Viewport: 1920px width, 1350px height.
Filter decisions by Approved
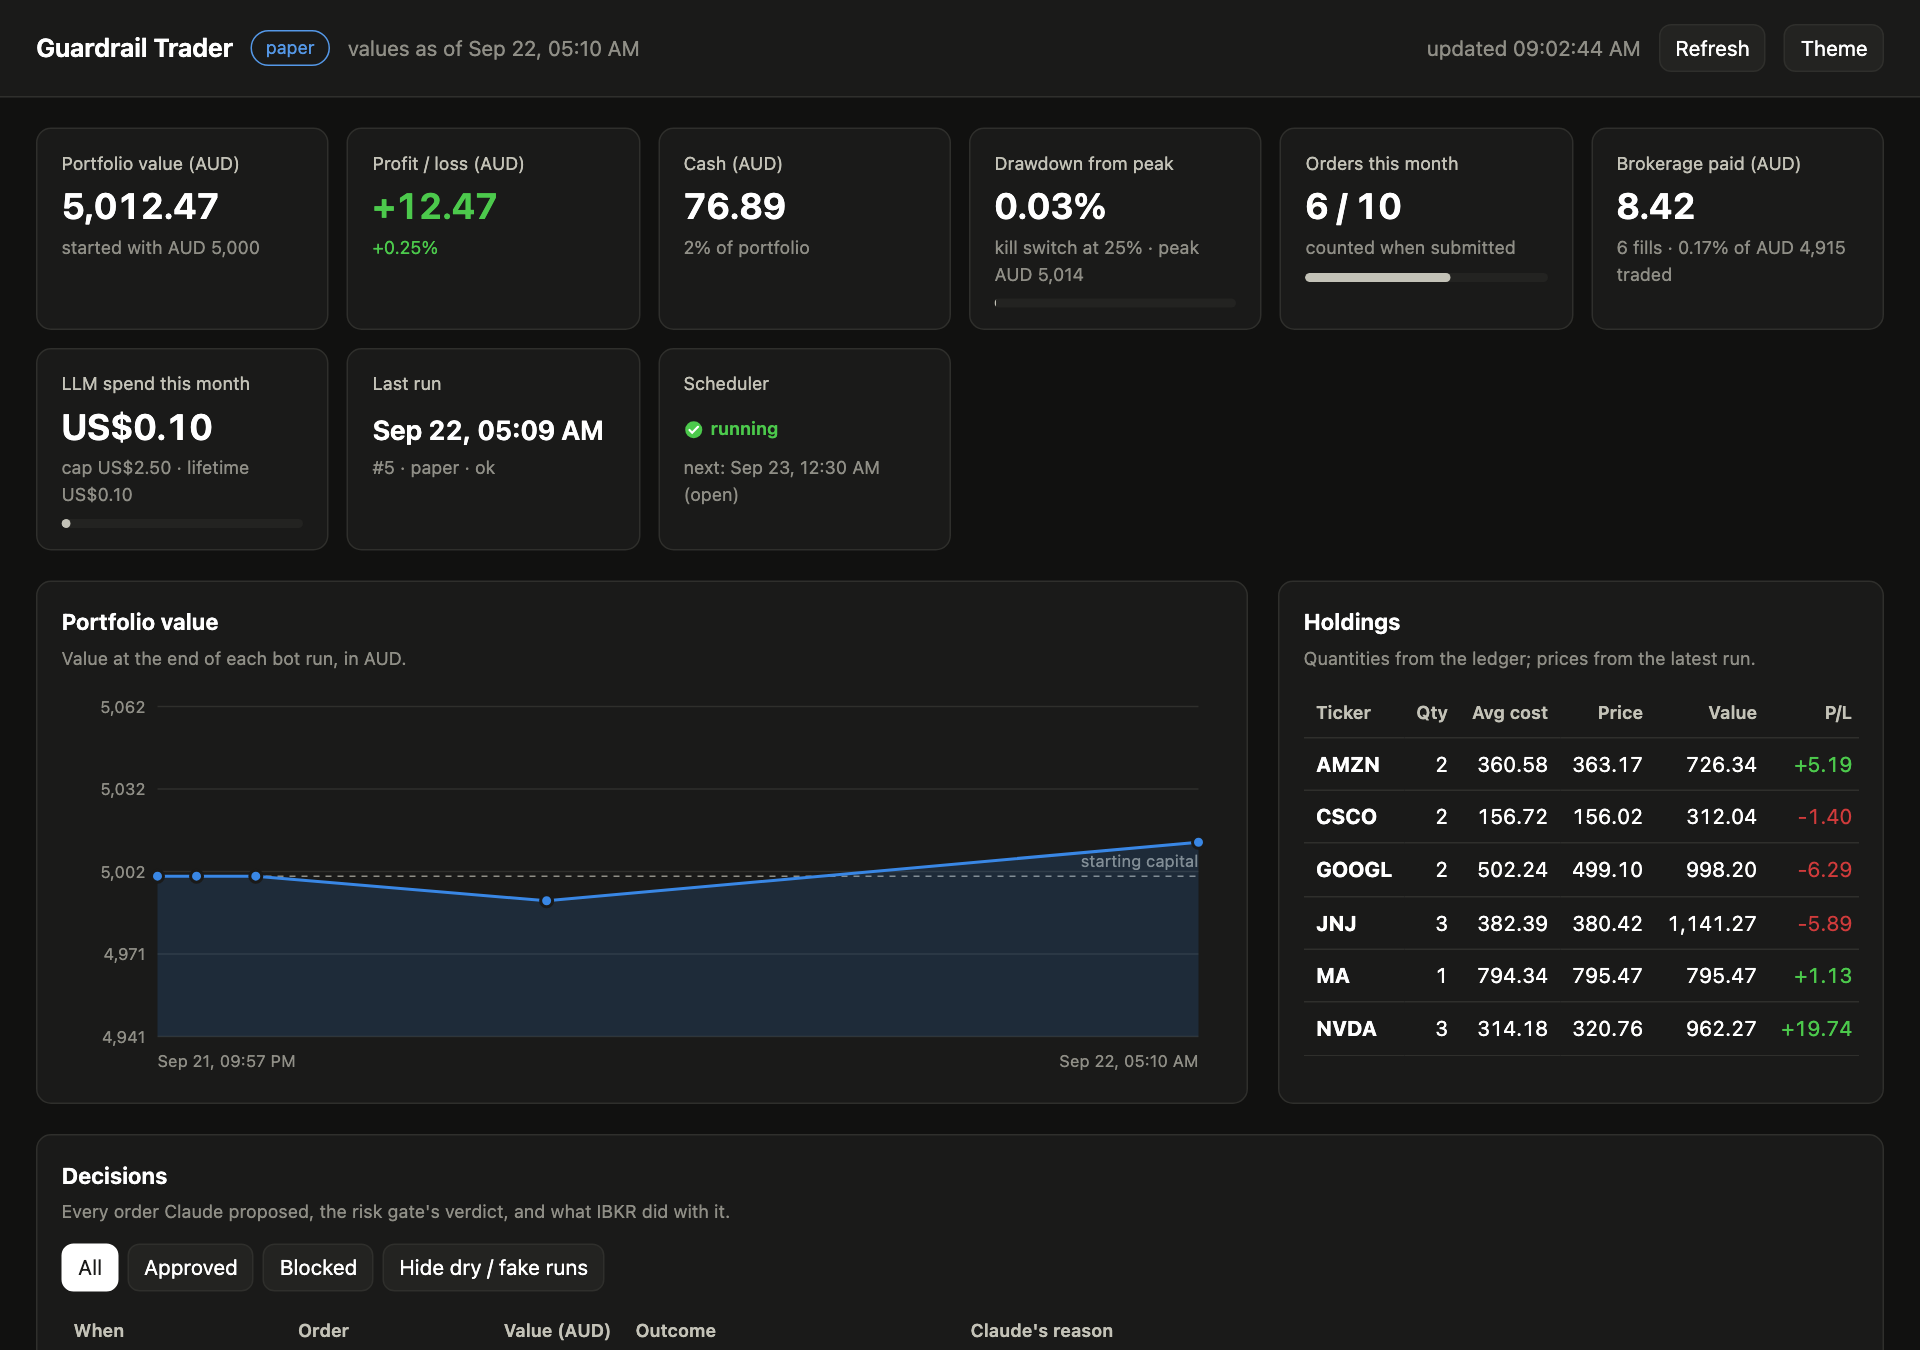(191, 1267)
